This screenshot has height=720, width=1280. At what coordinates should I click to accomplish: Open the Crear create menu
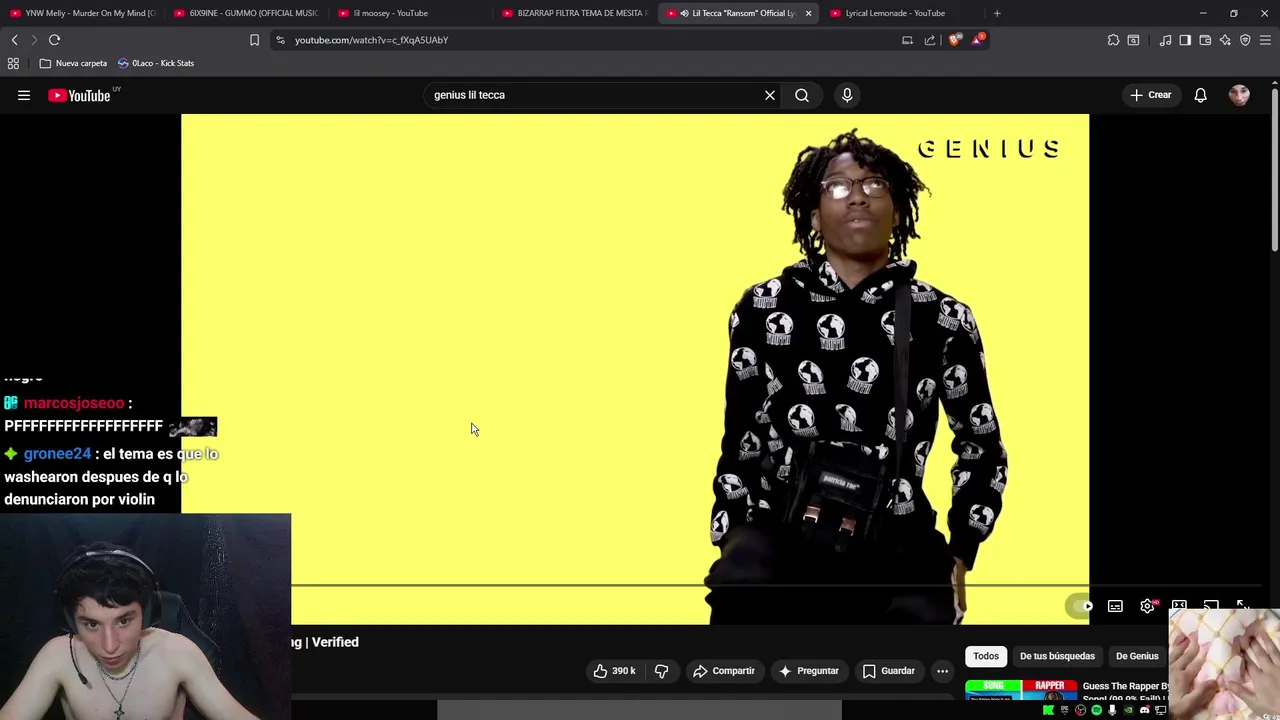pyautogui.click(x=1150, y=95)
